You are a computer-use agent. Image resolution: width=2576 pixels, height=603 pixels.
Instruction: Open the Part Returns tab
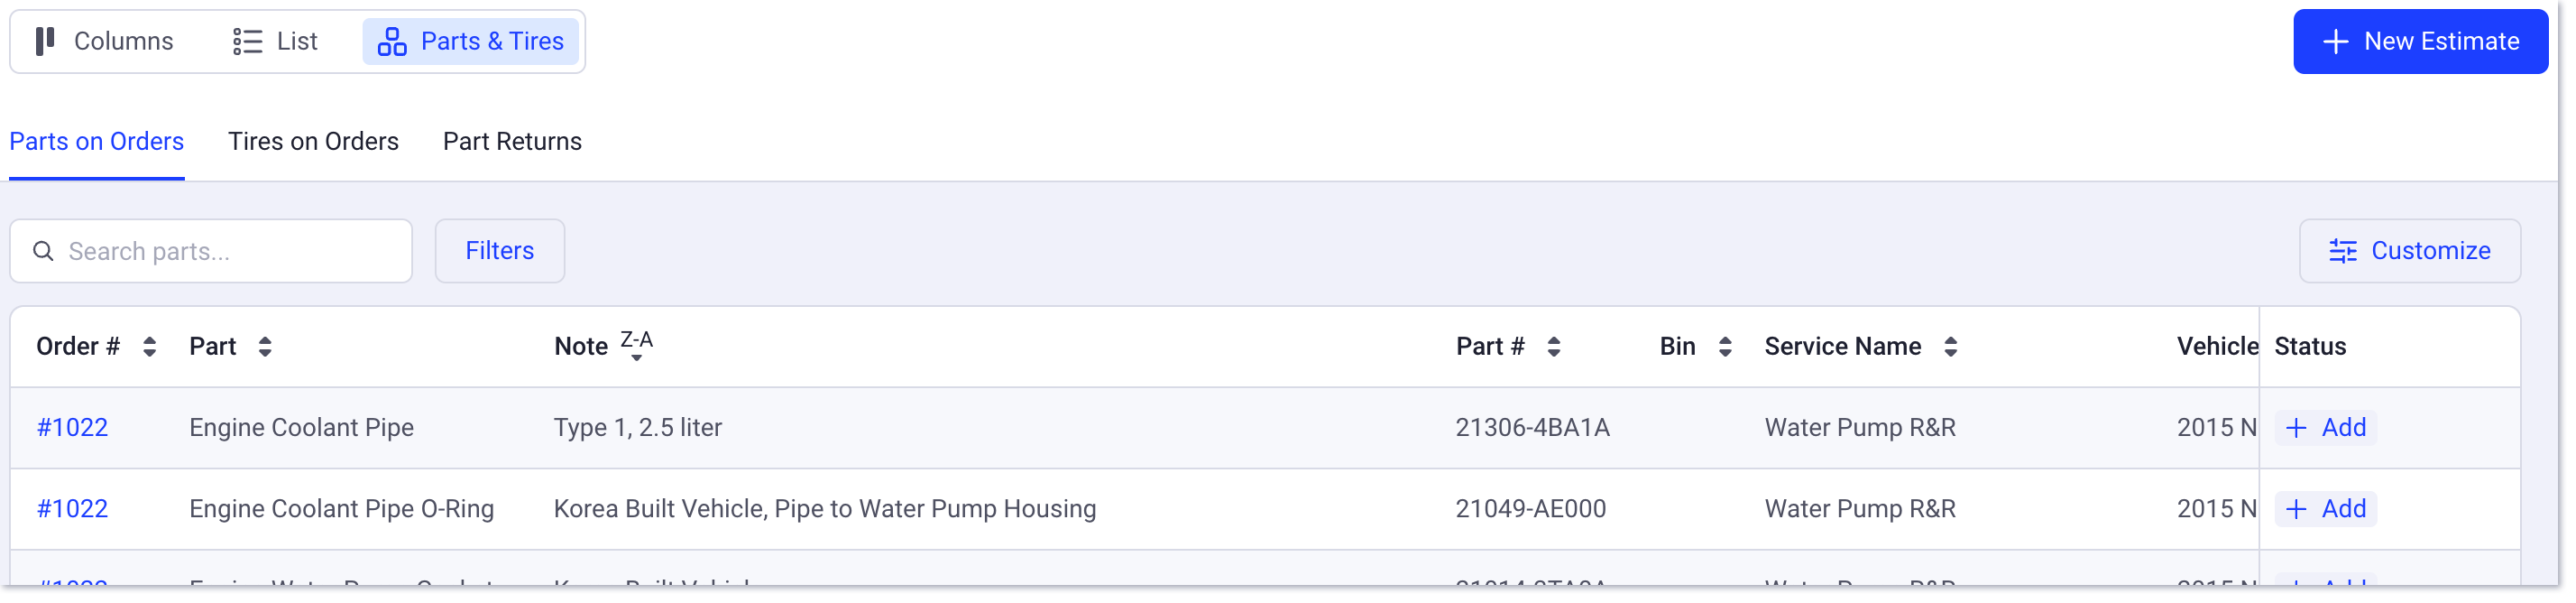512,141
